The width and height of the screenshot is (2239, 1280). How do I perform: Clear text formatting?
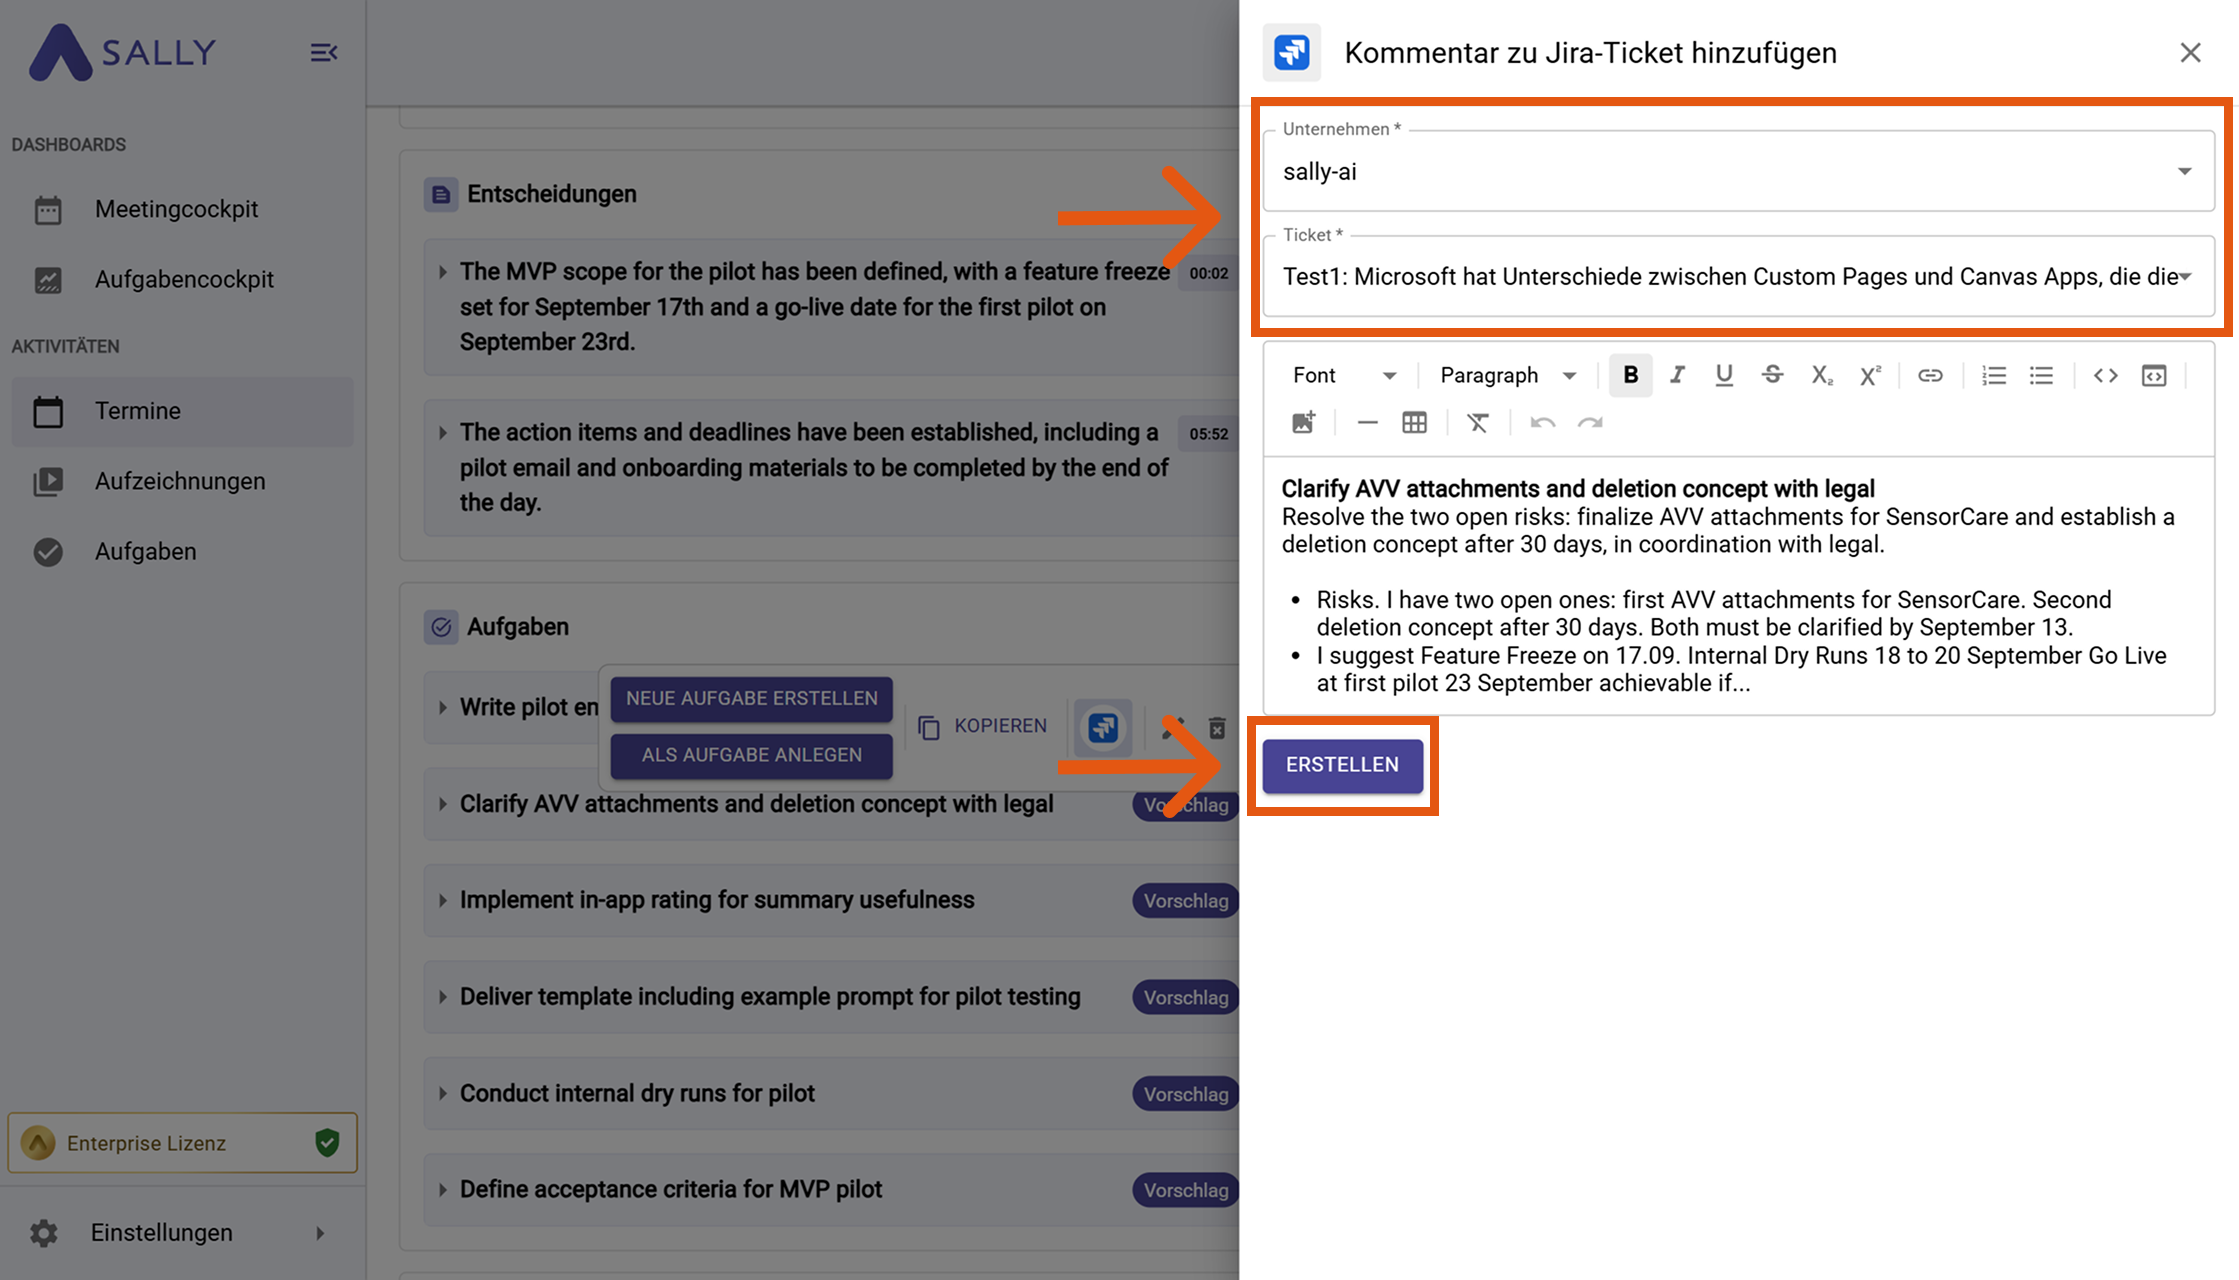pyautogui.click(x=1477, y=423)
